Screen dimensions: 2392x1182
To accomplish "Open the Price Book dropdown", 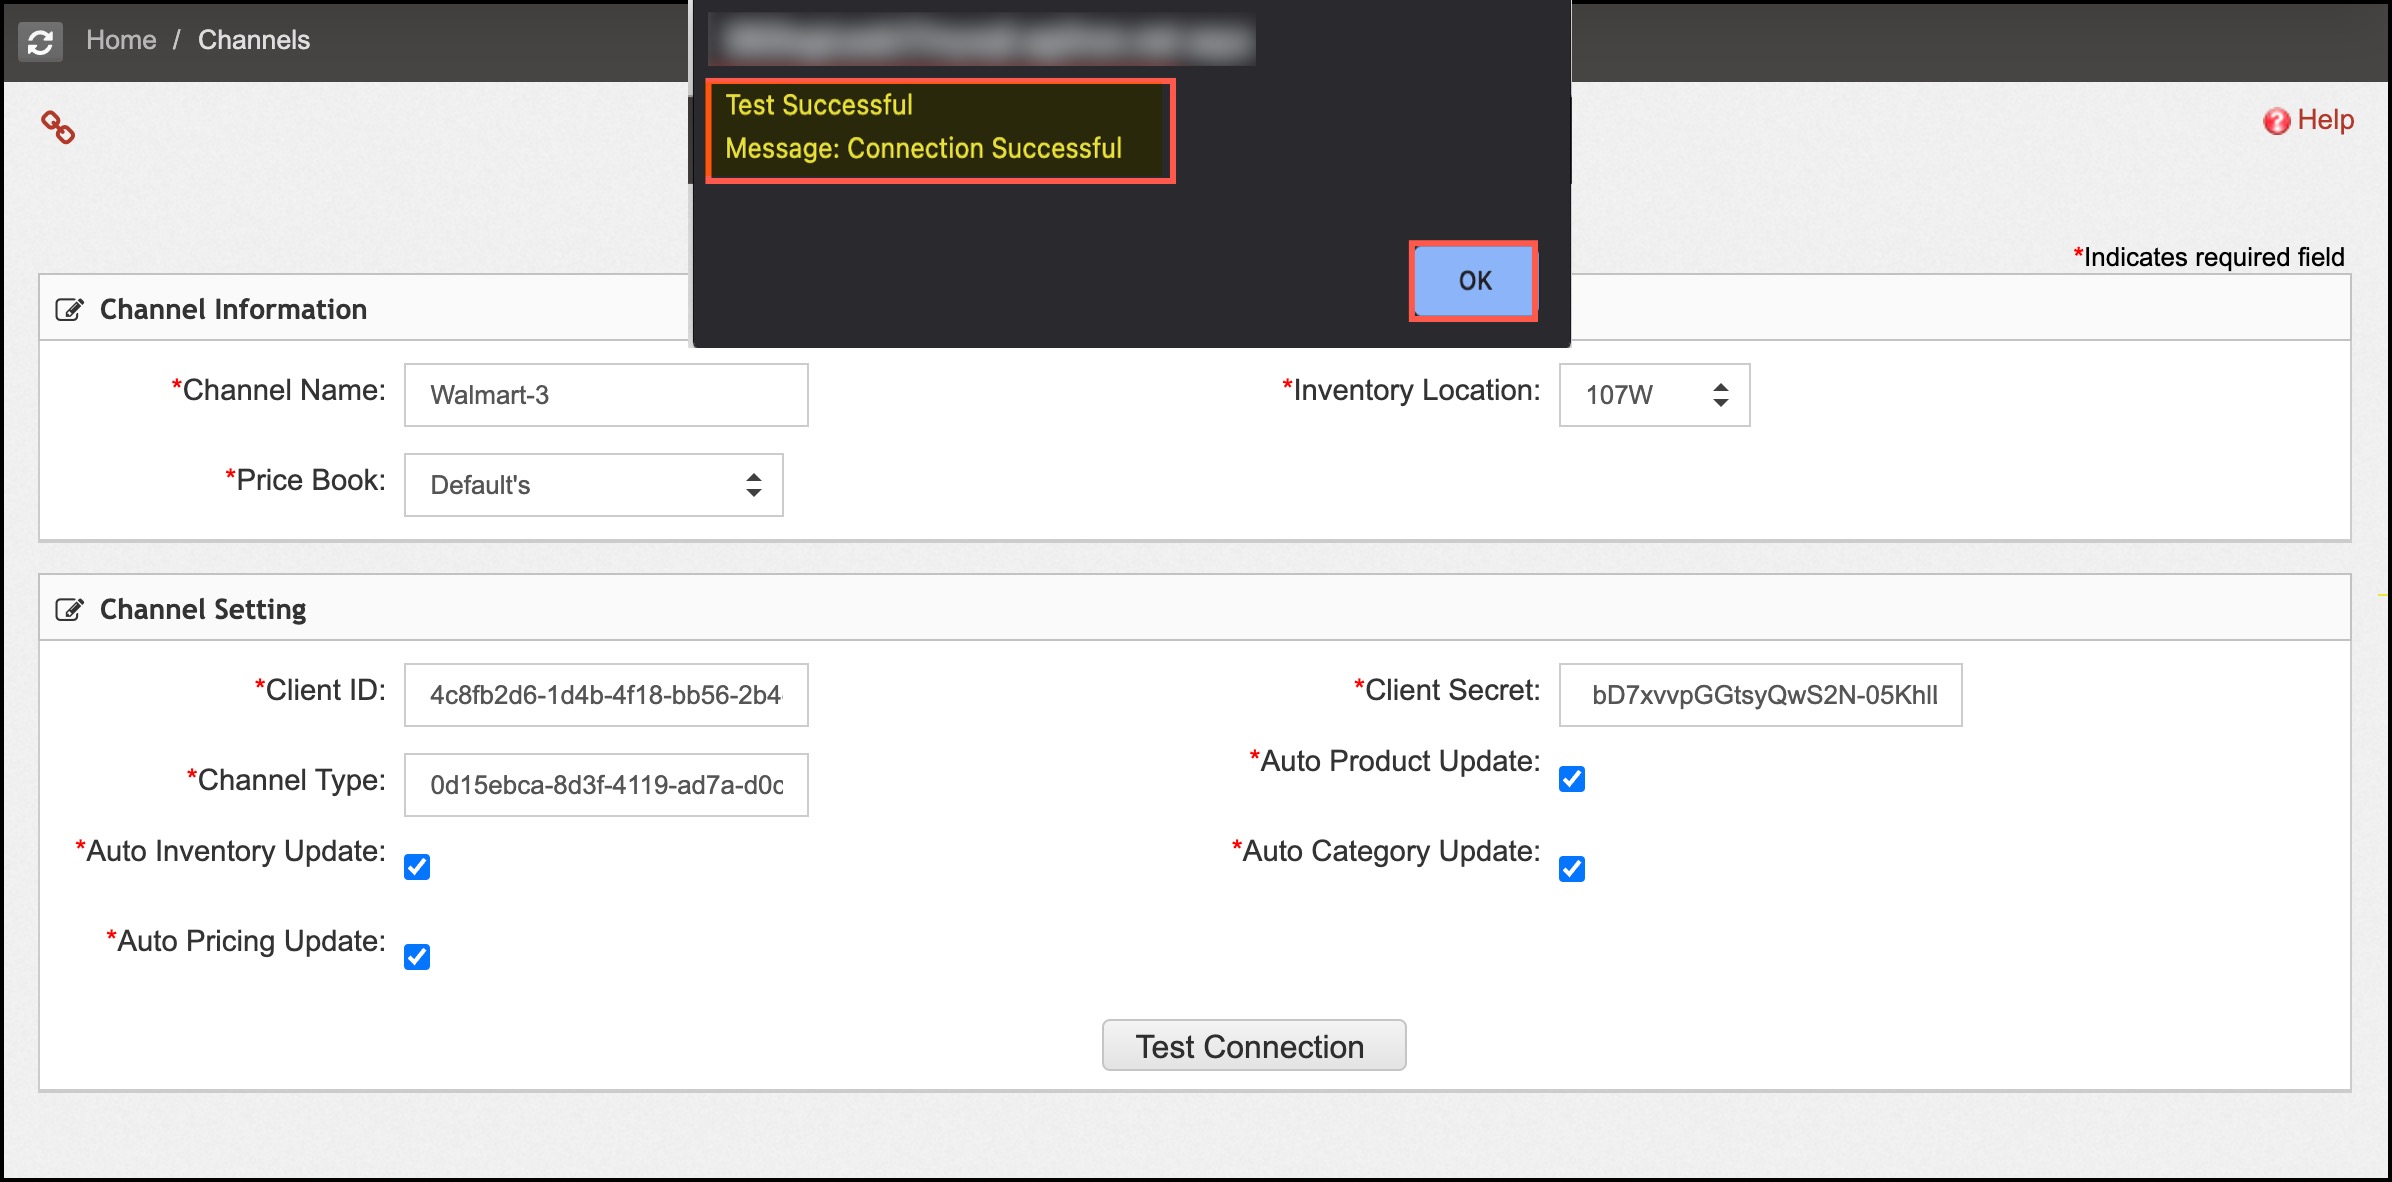I will [x=593, y=485].
